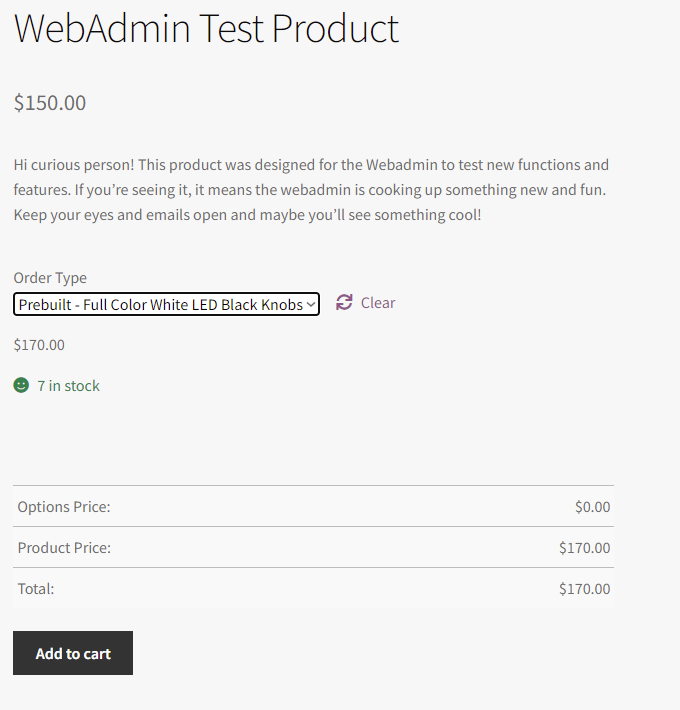Add the product to cart

coord(73,653)
